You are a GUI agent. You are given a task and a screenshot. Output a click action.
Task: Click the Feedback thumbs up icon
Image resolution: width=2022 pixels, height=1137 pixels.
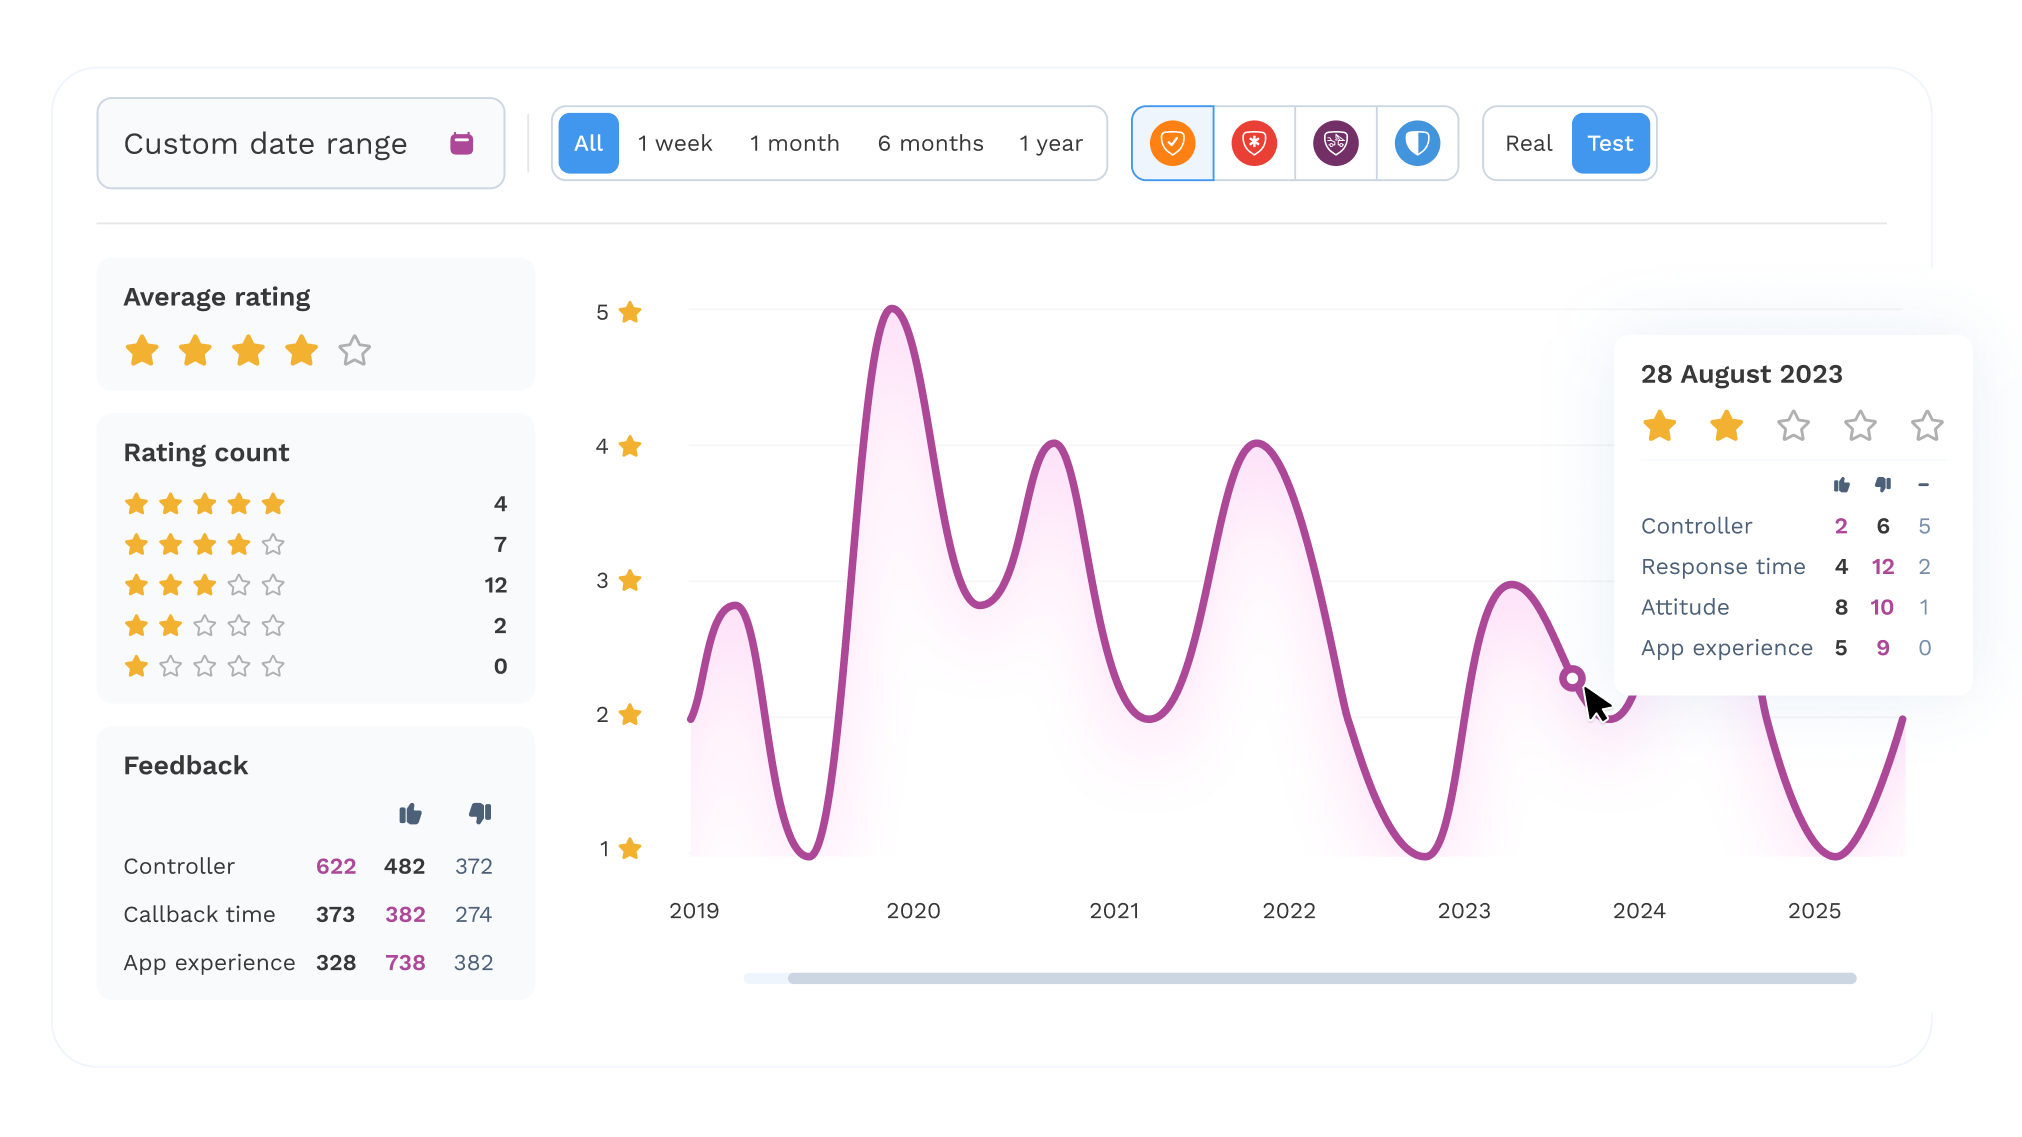point(410,813)
